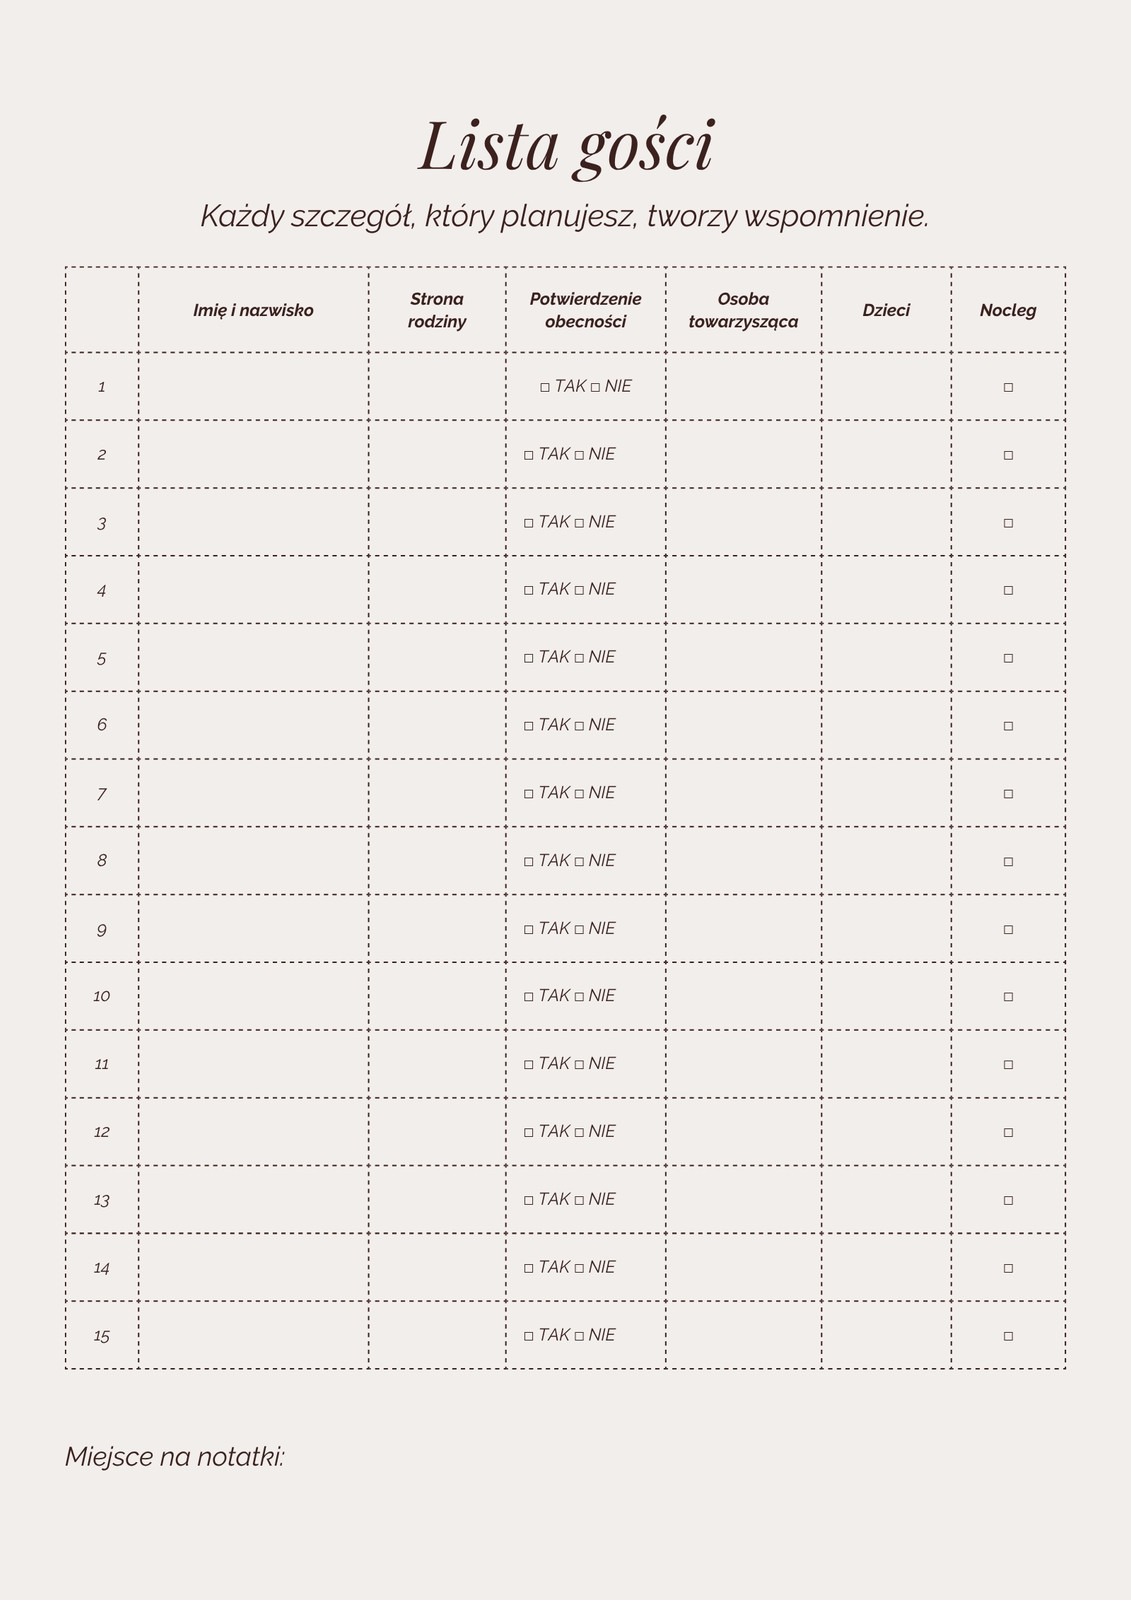1131x1600 pixels.
Task: Click the subtitle Każdy szczegół text
Action: click(565, 217)
